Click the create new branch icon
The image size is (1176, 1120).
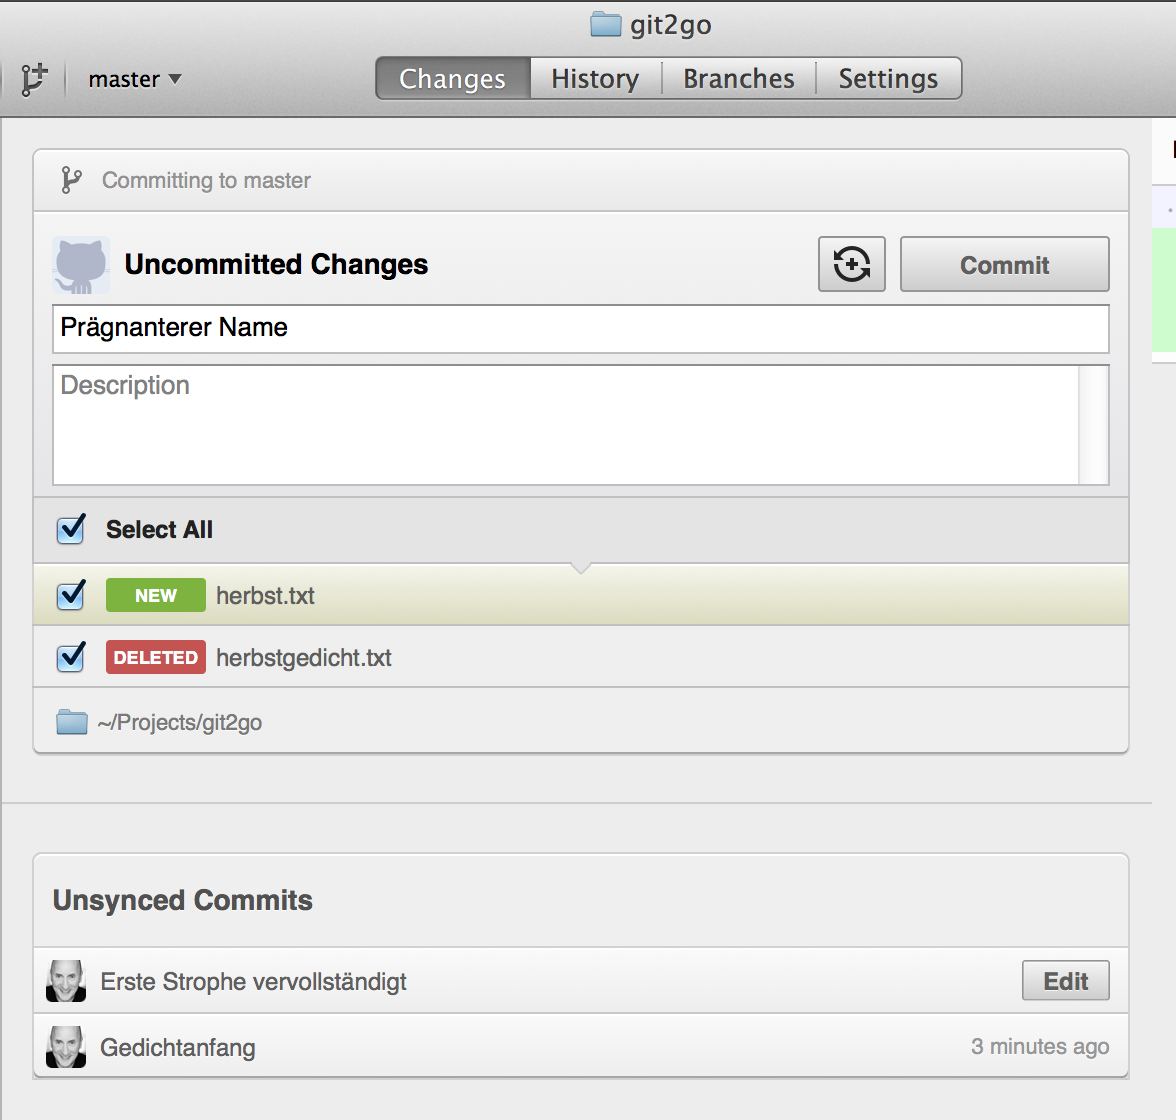pyautogui.click(x=34, y=79)
